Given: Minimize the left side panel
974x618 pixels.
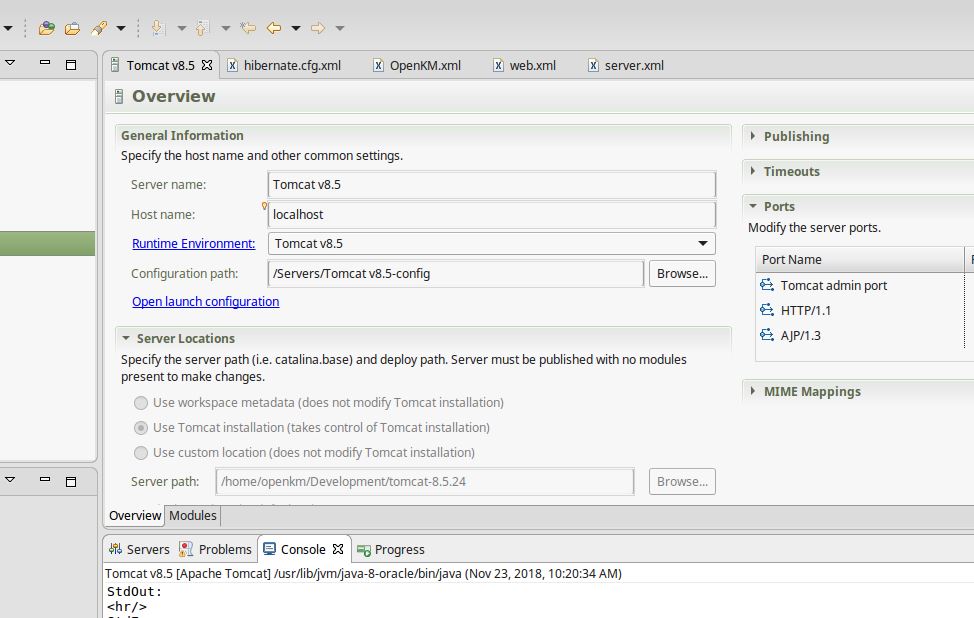Looking at the screenshot, I should 45,64.
